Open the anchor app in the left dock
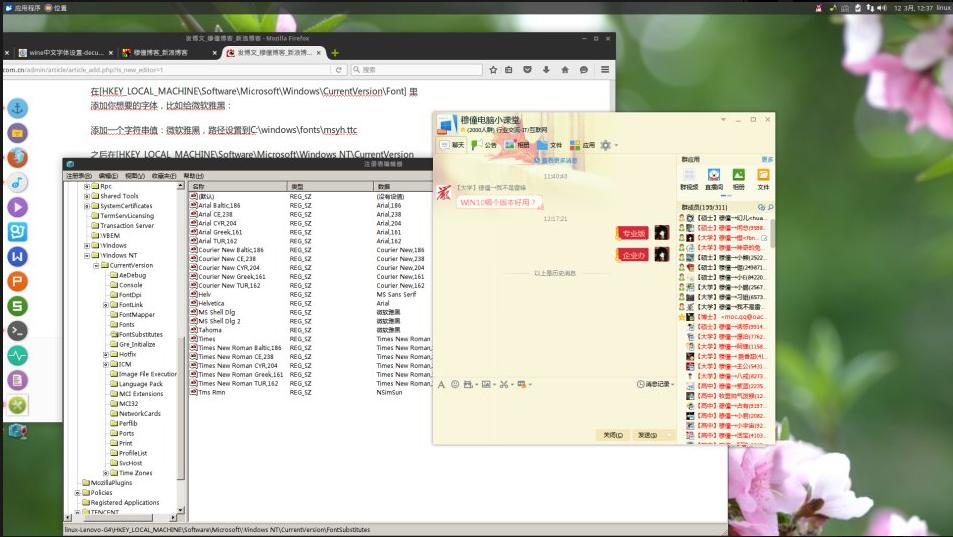 (18, 108)
